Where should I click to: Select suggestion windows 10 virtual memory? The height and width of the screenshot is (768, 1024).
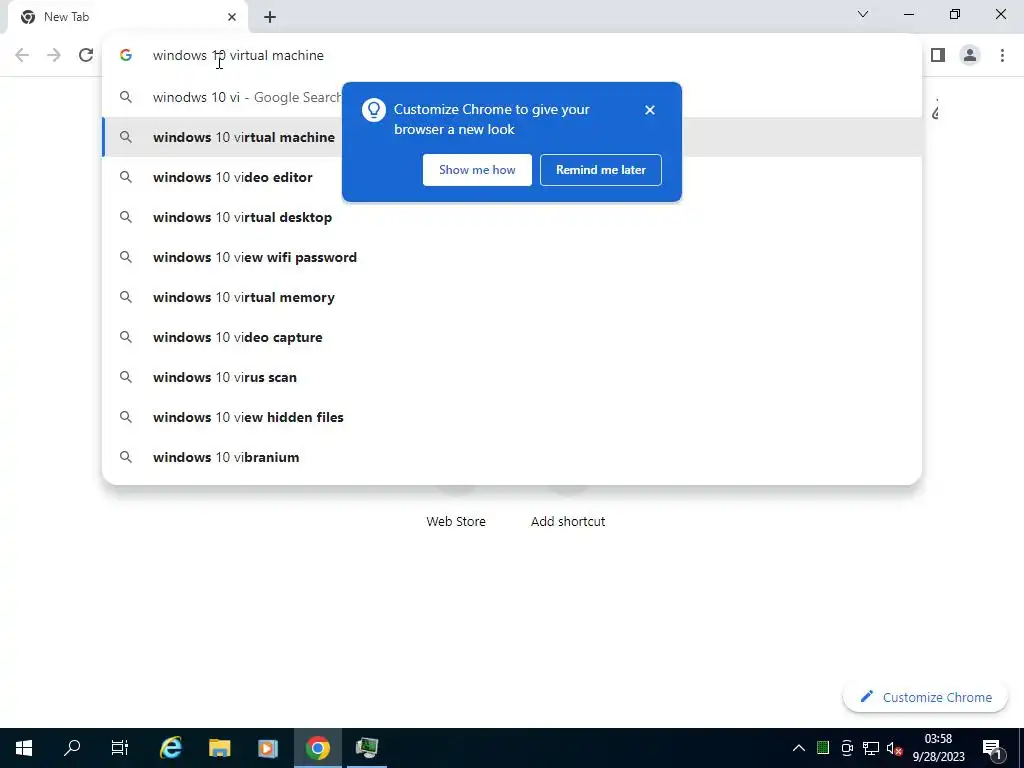pyautogui.click(x=512, y=297)
